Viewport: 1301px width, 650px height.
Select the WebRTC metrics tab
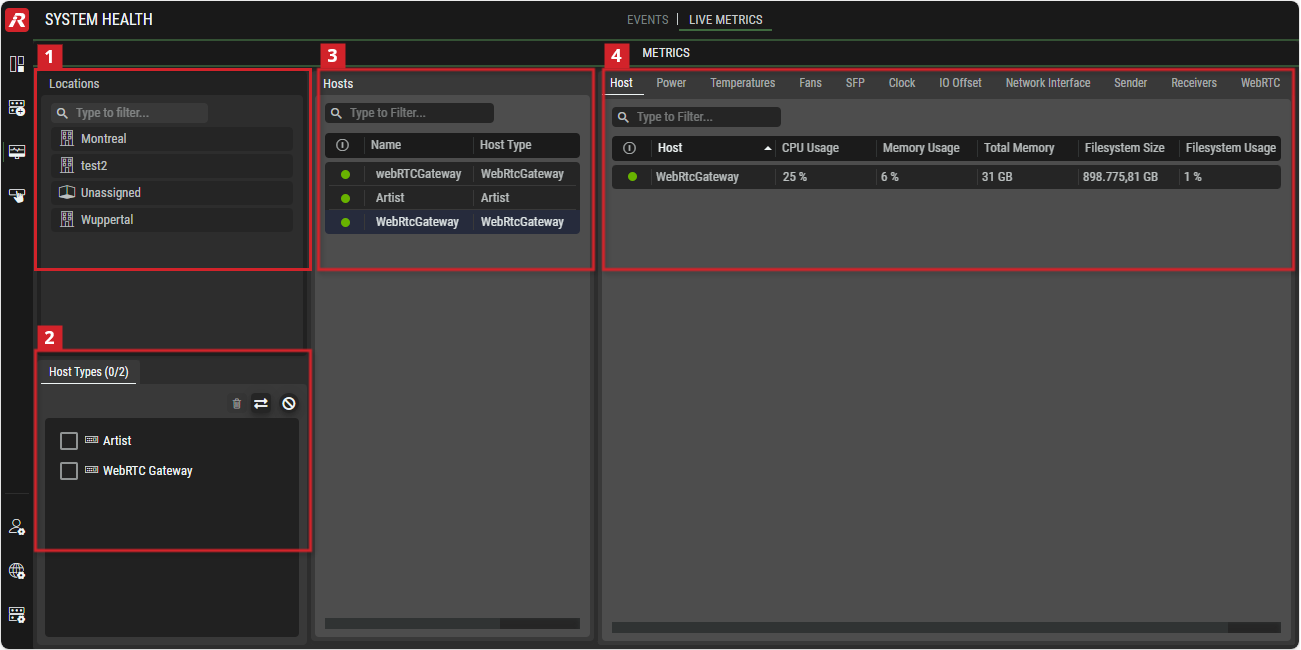pos(1260,83)
